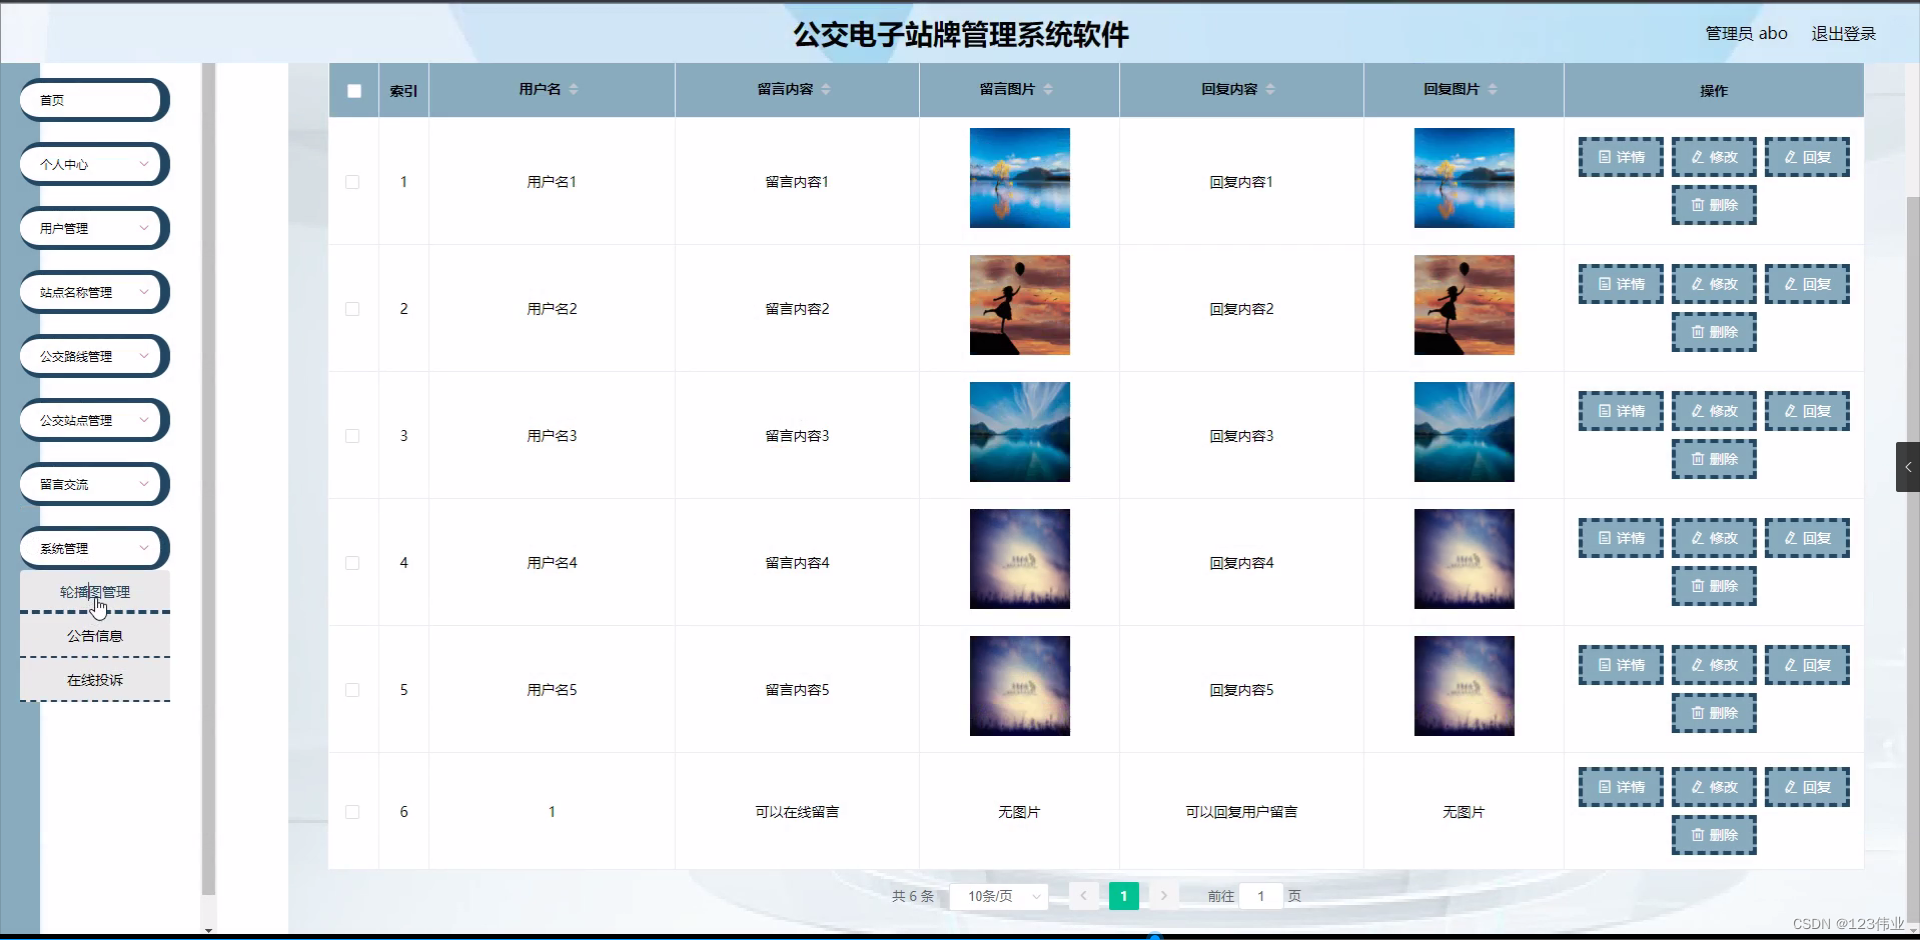Check the checkbox on message row 6
The width and height of the screenshot is (1920, 940).
pyautogui.click(x=353, y=812)
